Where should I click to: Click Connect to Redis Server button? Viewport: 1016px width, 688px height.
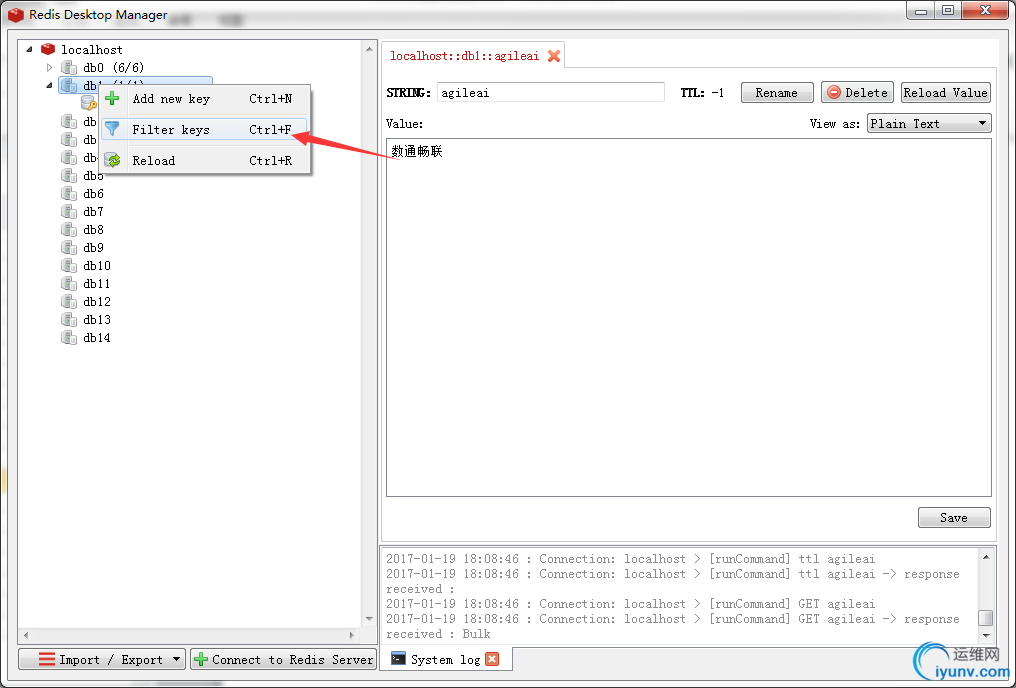click(x=284, y=659)
